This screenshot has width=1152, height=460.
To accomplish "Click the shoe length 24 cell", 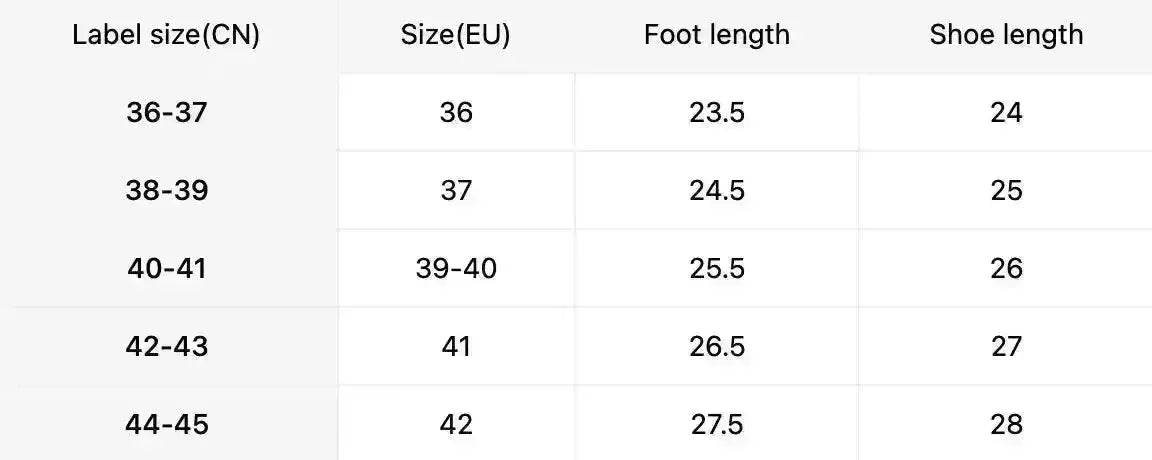I will (x=1006, y=112).
